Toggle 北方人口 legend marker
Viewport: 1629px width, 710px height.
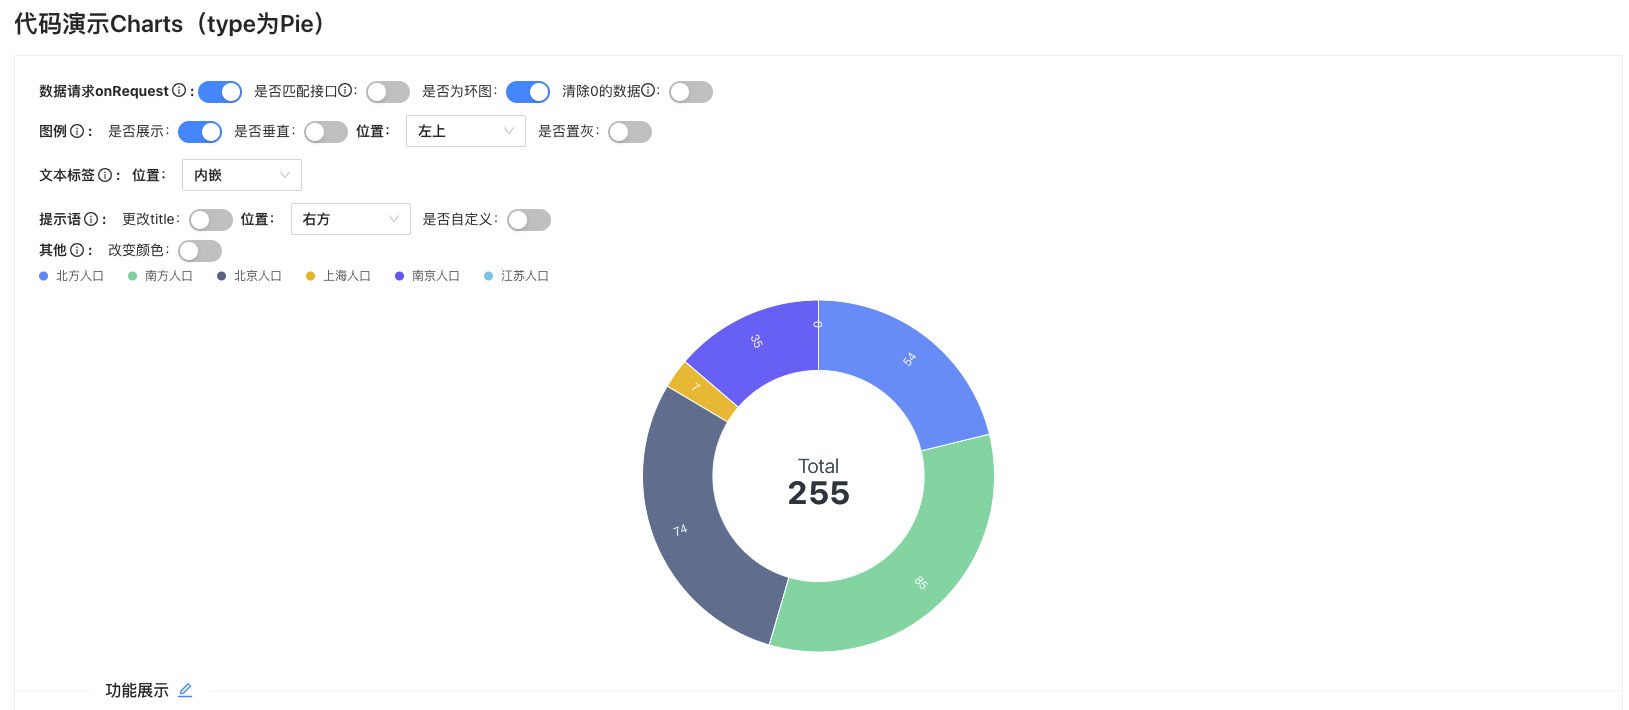click(43, 276)
